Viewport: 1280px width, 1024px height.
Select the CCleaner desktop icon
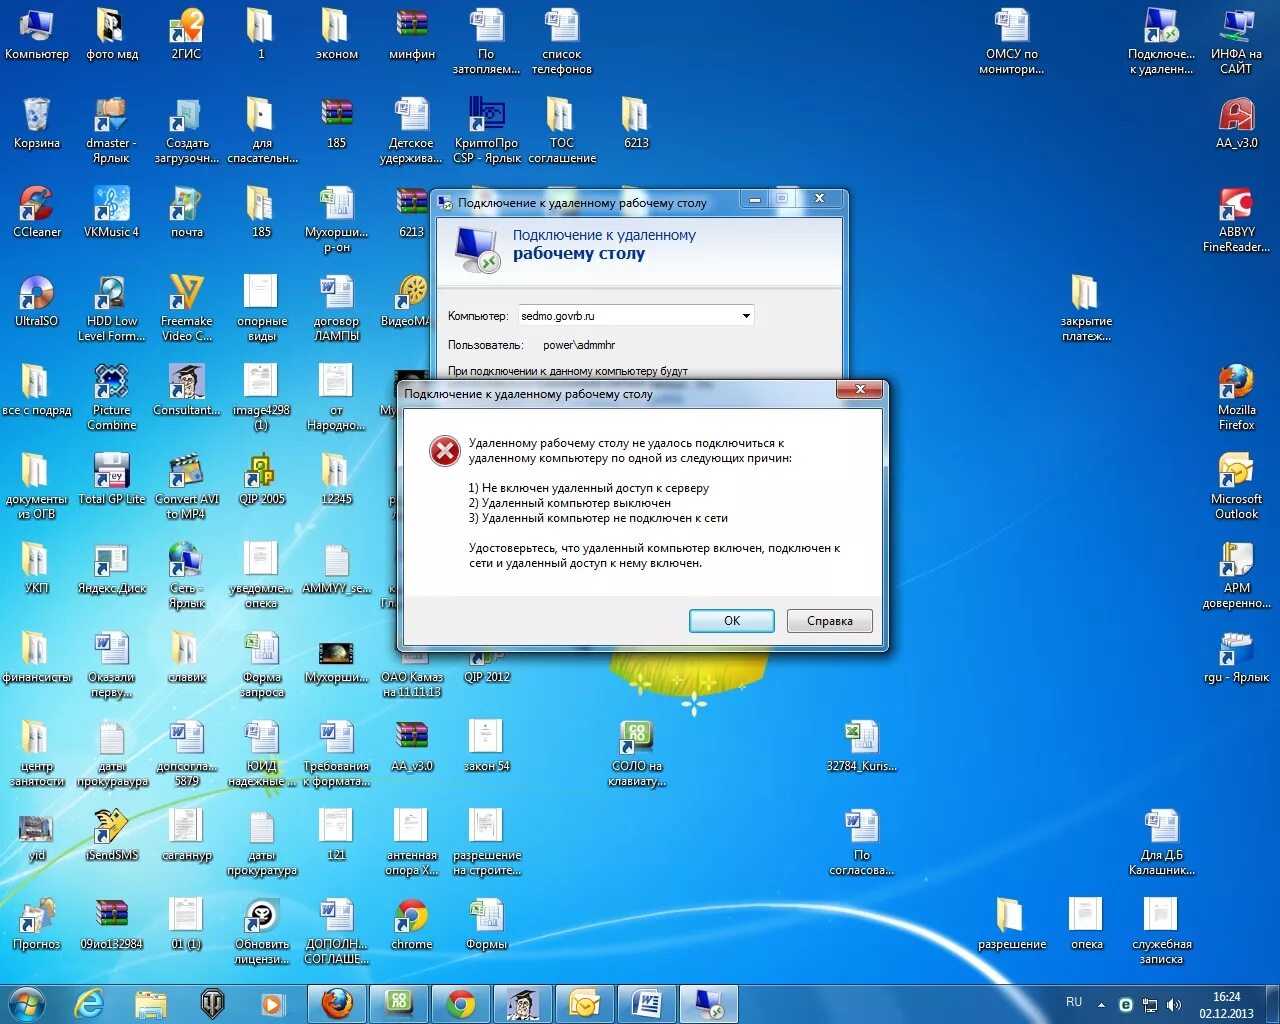tap(37, 212)
